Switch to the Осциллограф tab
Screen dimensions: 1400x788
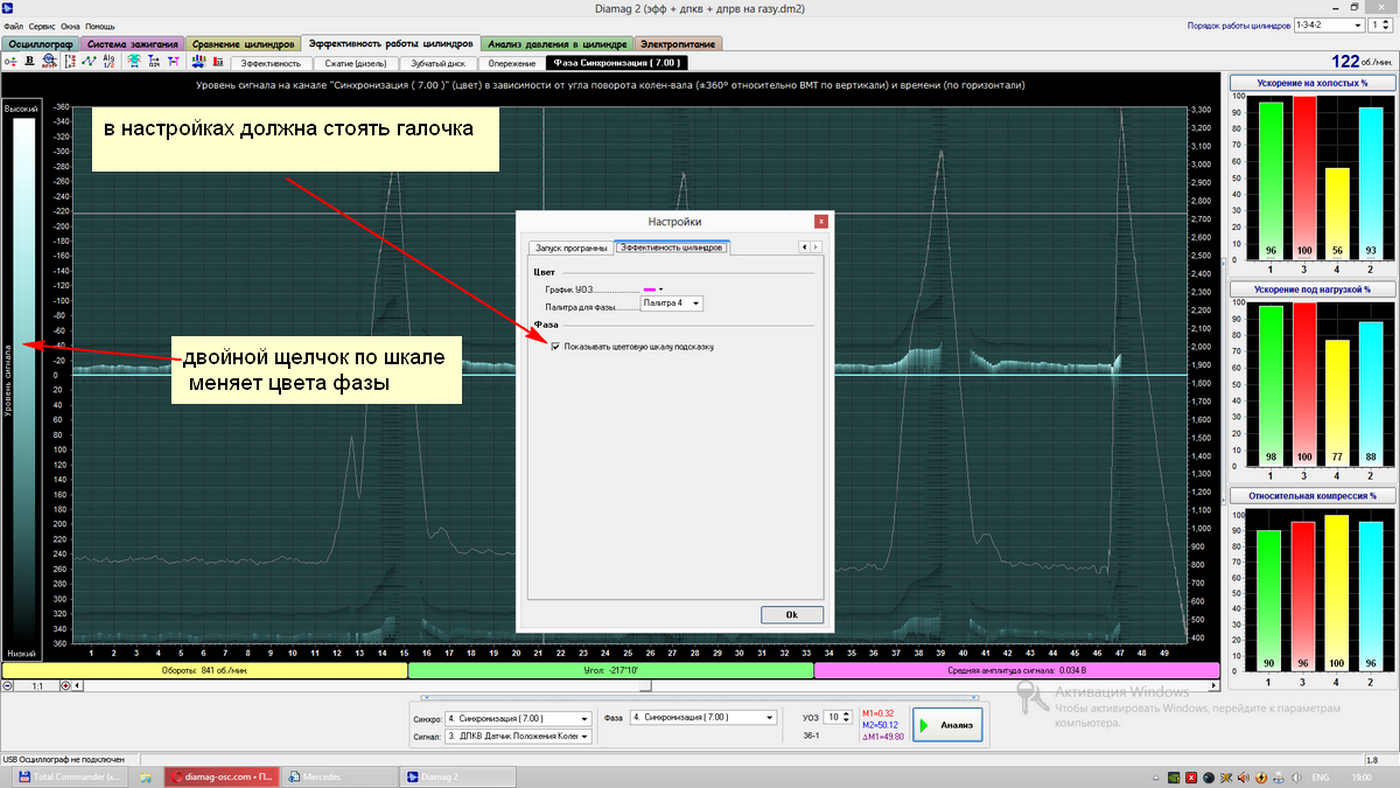(40, 44)
